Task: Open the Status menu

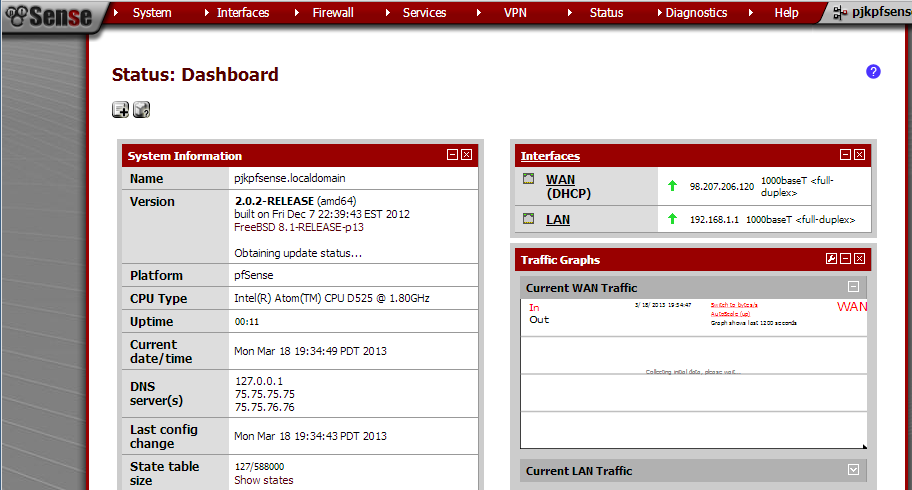Action: pos(607,13)
